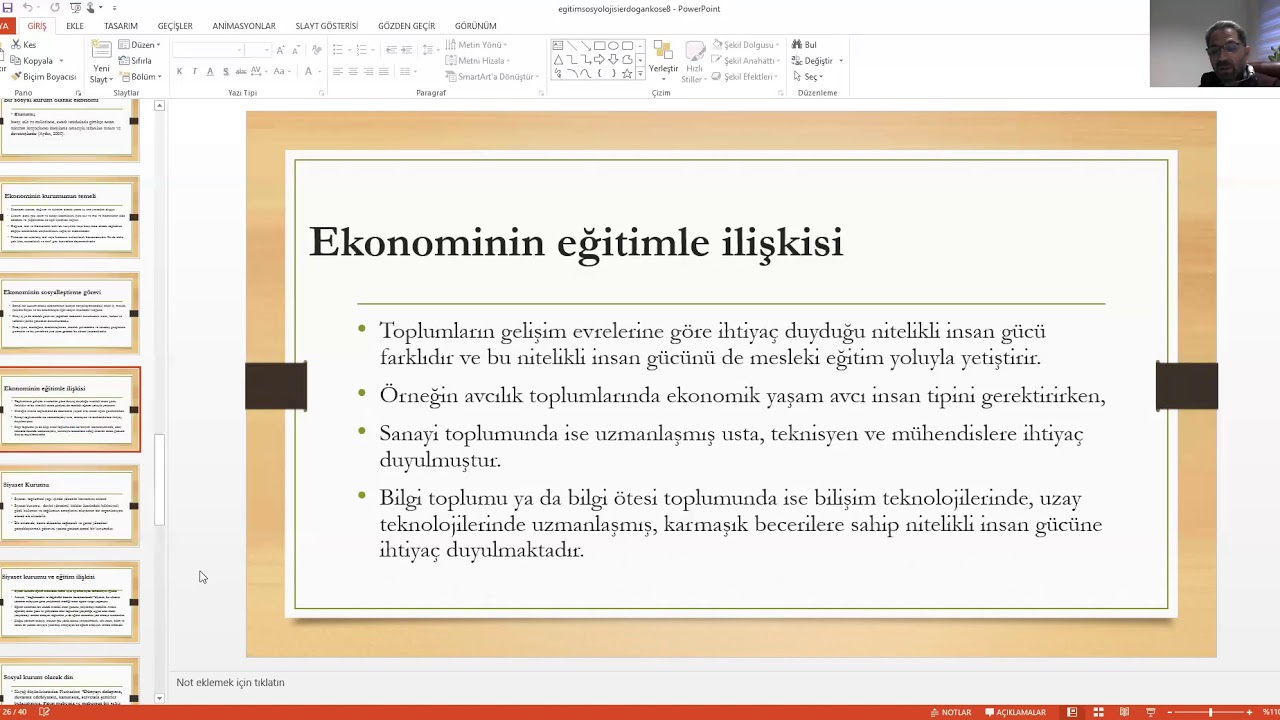Viewport: 1280px width, 720px height.
Task: Toggle Bold (K) formatting
Action: 179,71
